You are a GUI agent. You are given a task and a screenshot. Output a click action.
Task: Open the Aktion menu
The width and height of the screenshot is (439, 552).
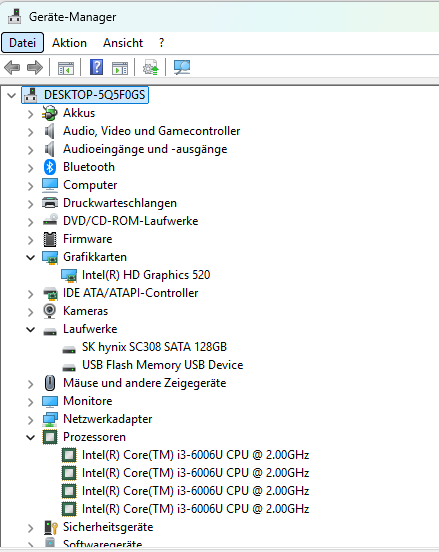[69, 43]
